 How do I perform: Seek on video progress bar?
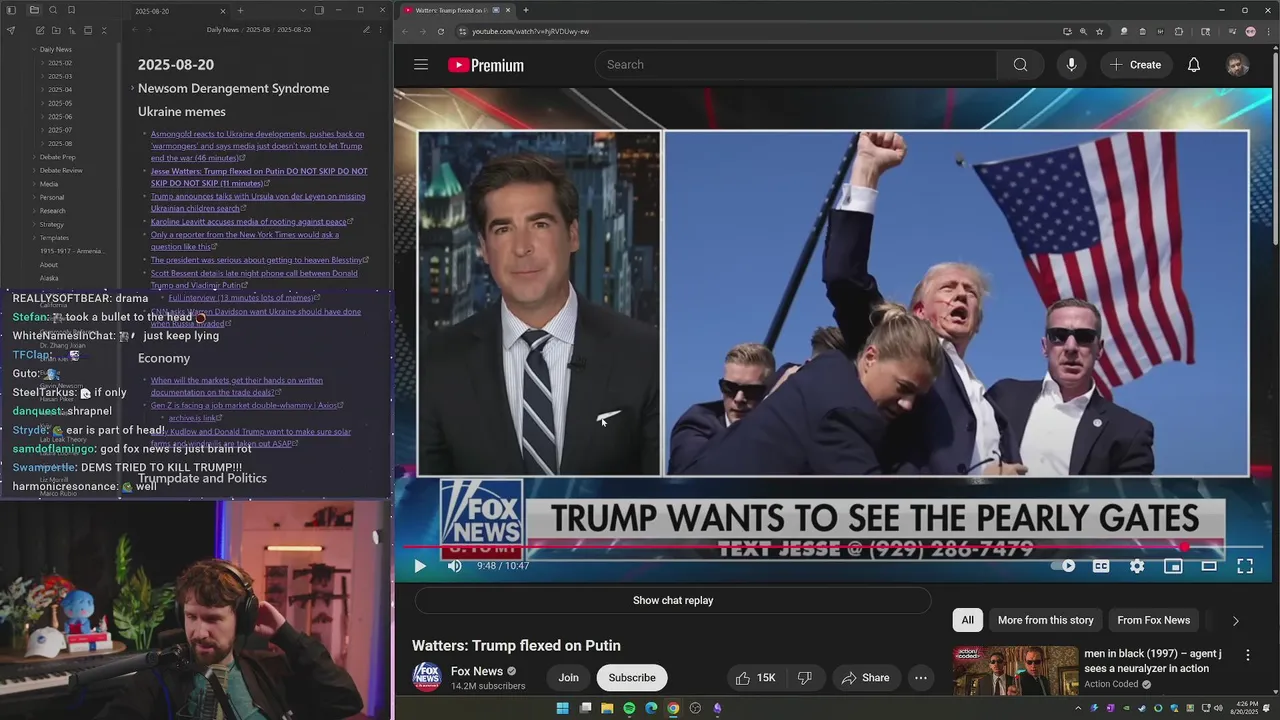coord(832,547)
